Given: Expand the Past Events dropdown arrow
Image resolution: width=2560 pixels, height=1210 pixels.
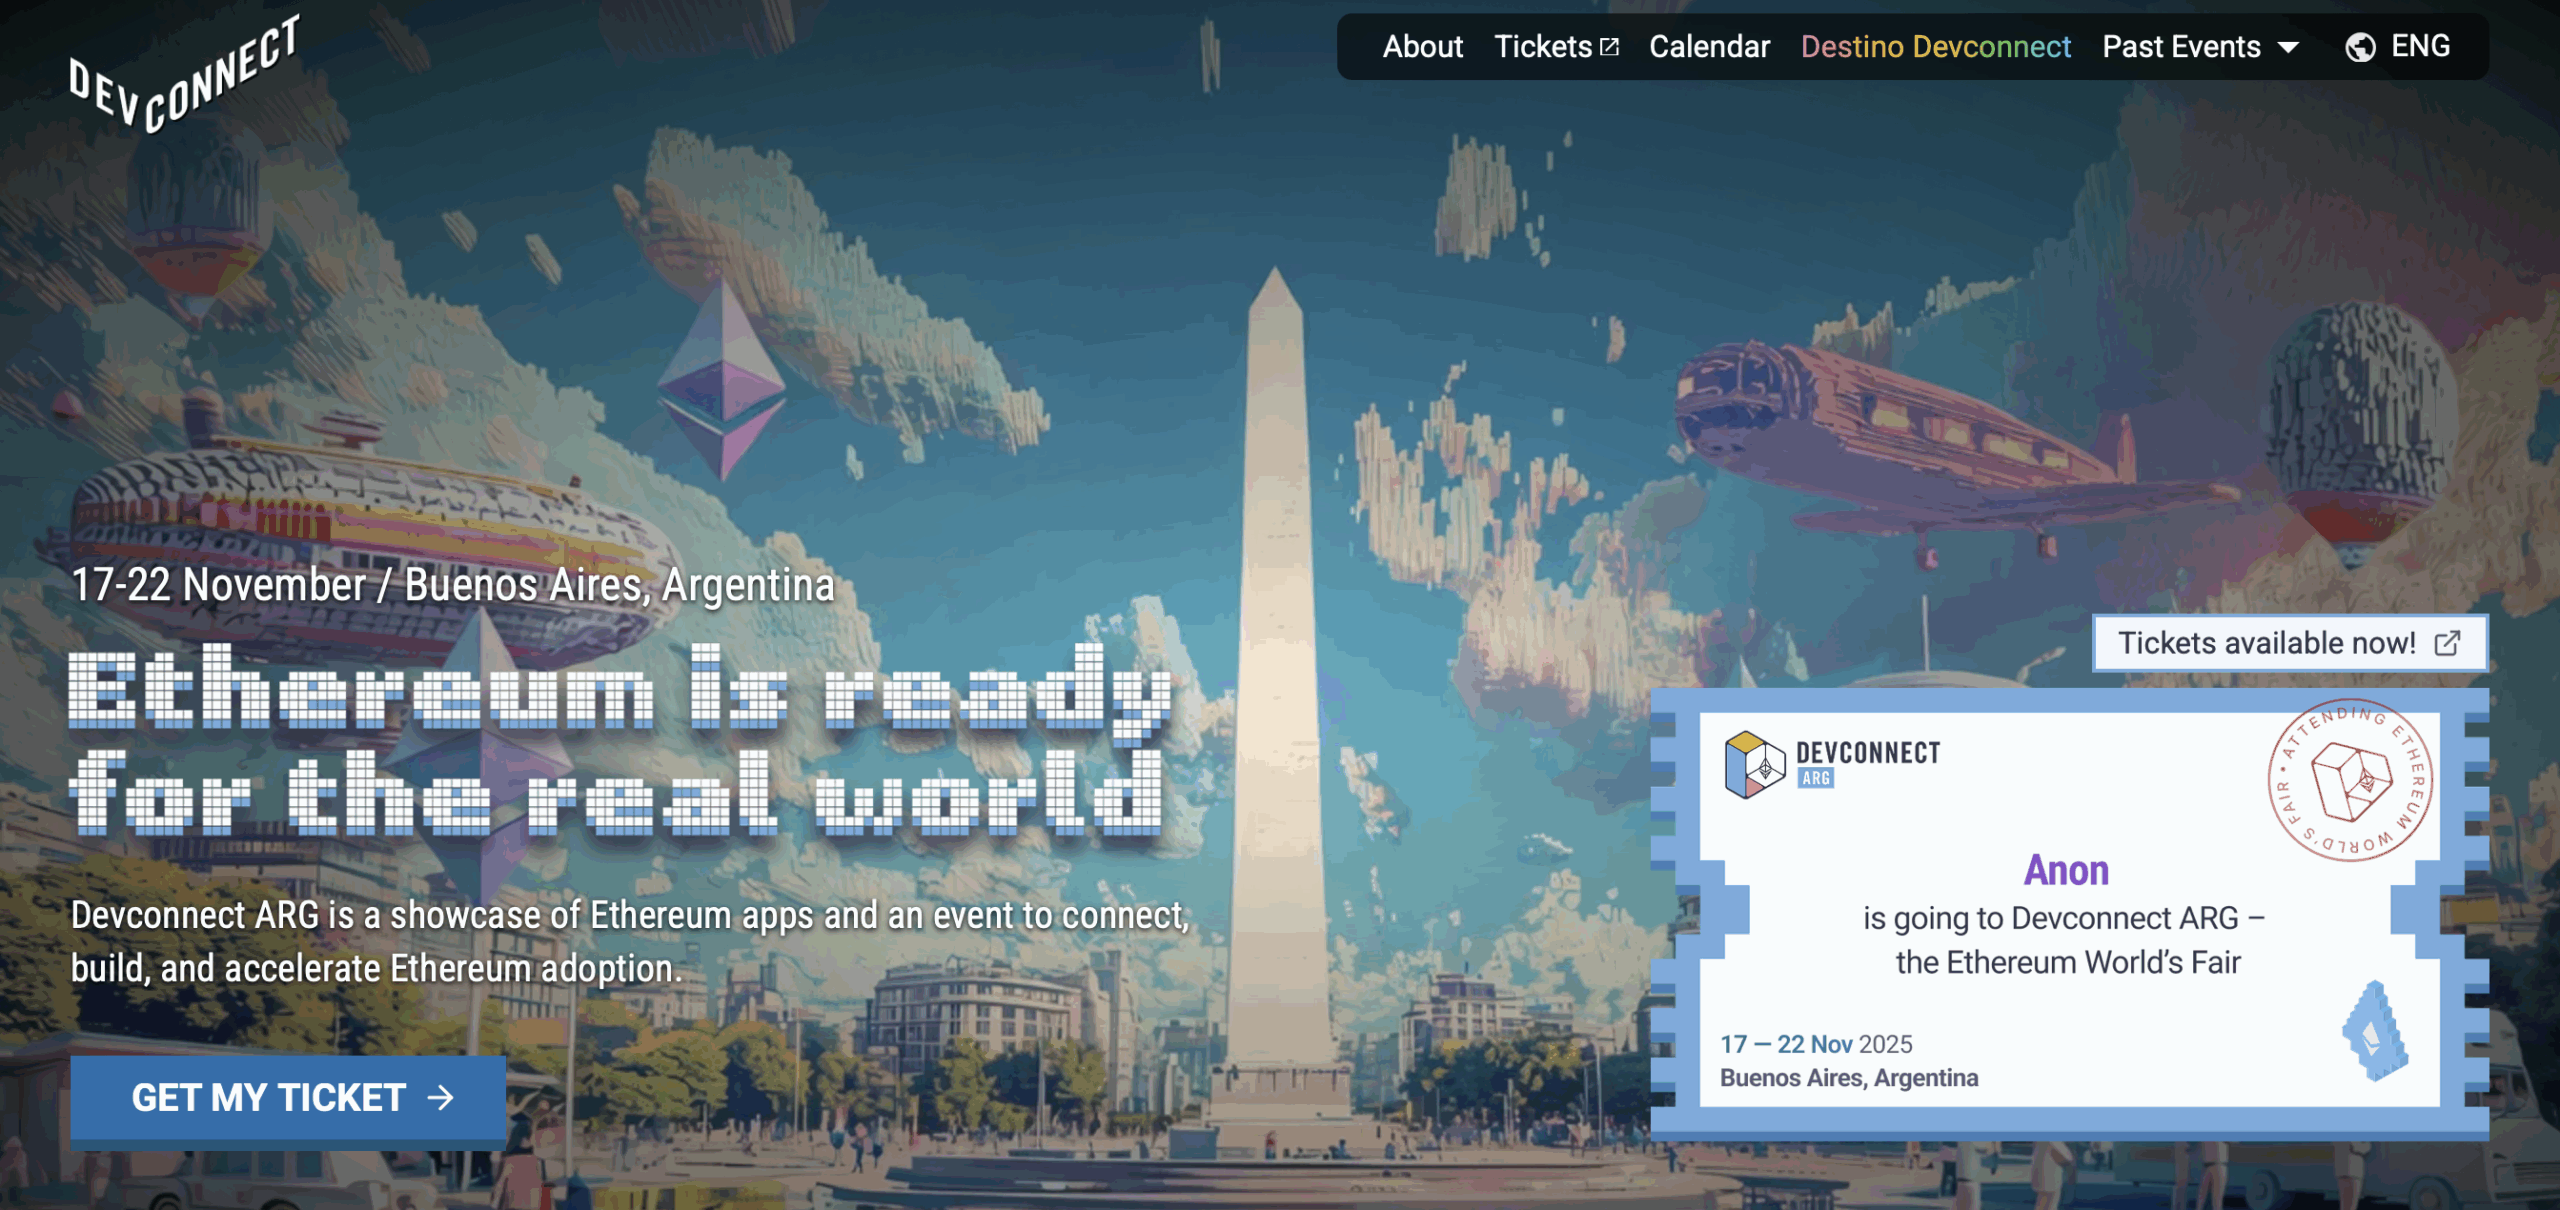Looking at the screenshot, I should (x=2288, y=47).
